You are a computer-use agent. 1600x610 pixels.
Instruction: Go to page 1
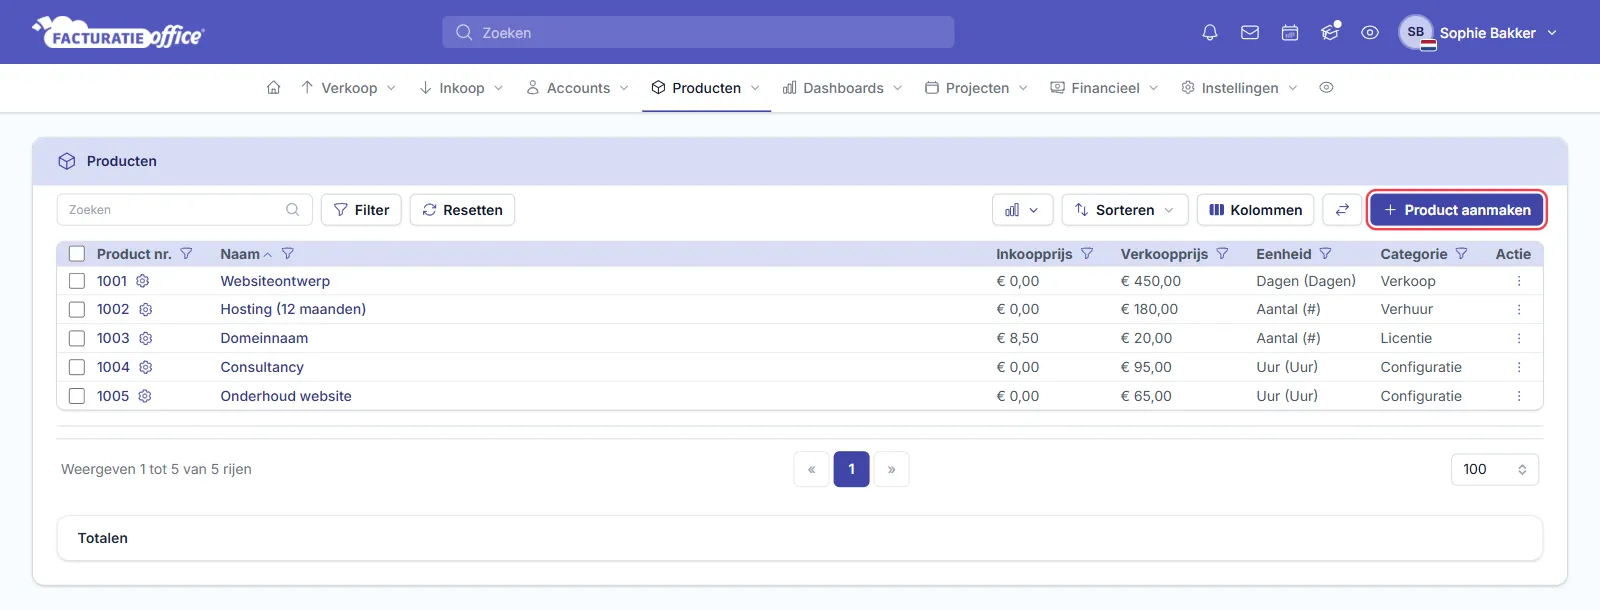click(851, 469)
